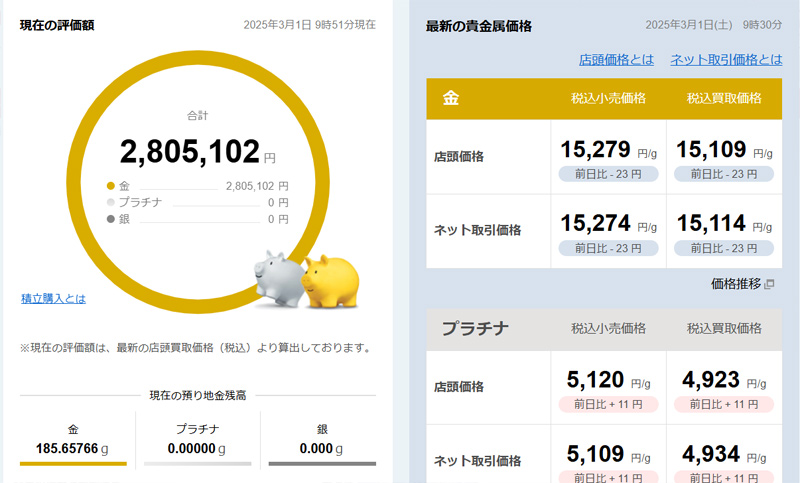
Task: Open the ネット取引価格とは link
Action: (x=726, y=60)
